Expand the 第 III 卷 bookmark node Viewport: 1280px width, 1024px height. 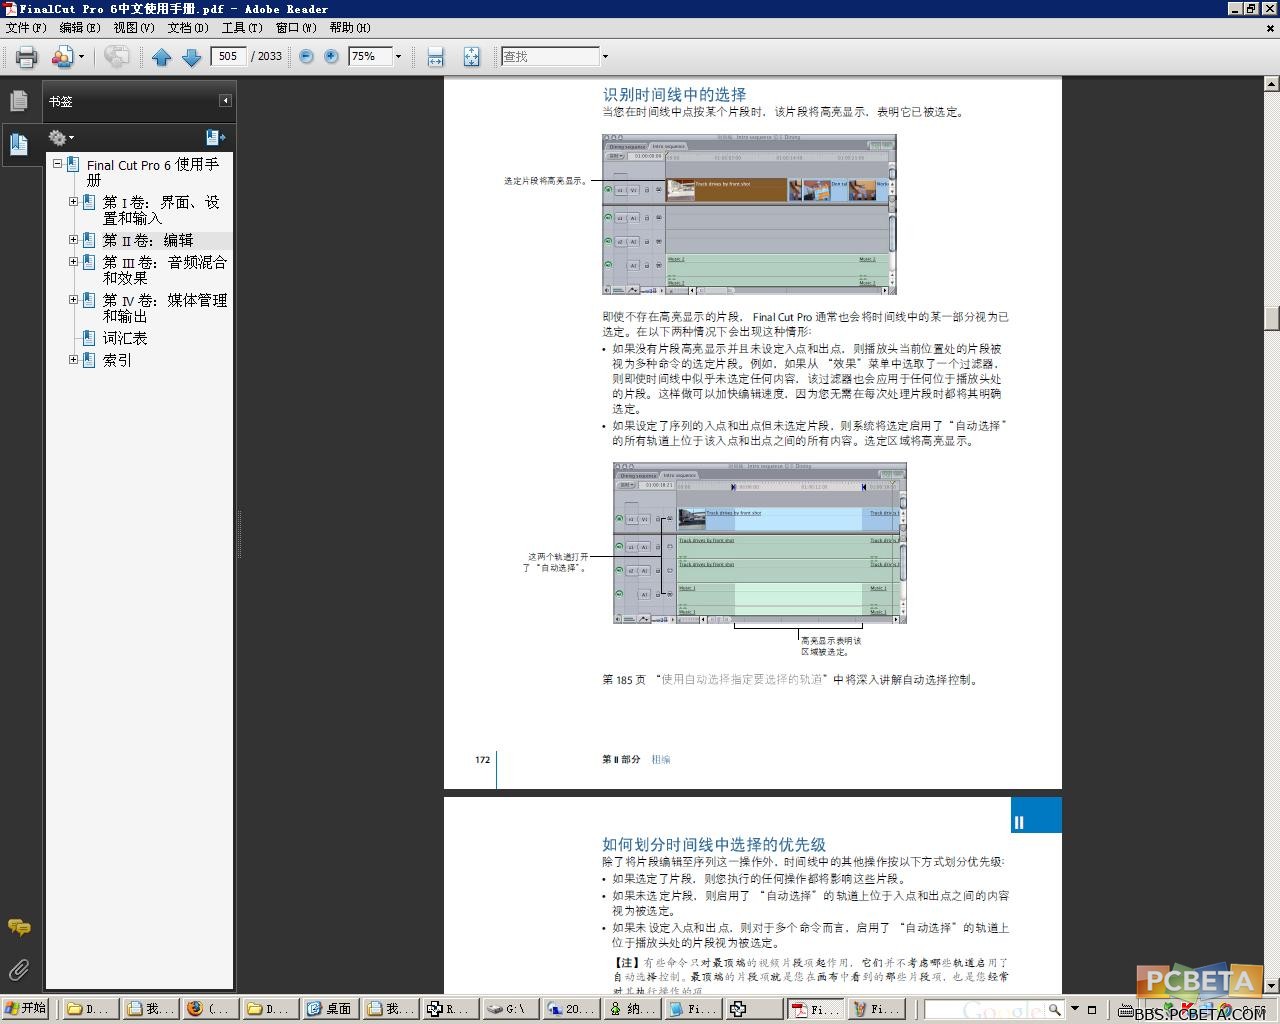(x=73, y=262)
